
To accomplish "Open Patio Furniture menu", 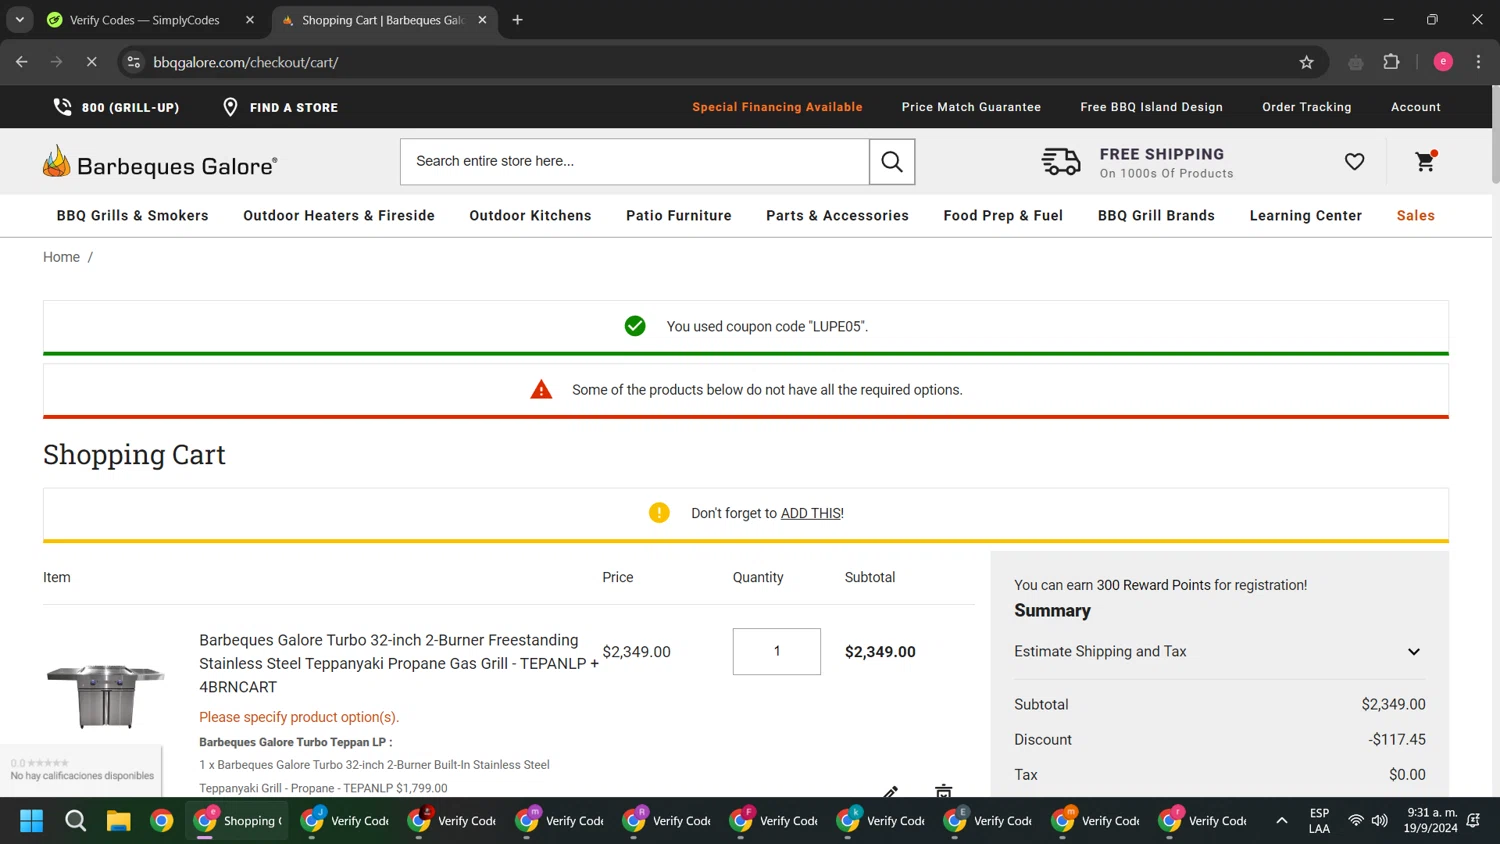I will [679, 216].
